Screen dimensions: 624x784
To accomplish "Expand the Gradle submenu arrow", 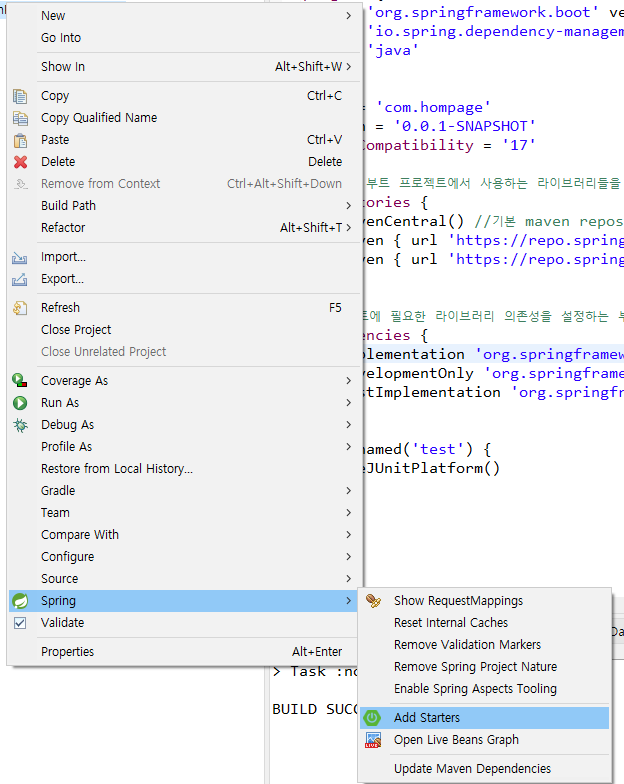I will [348, 491].
